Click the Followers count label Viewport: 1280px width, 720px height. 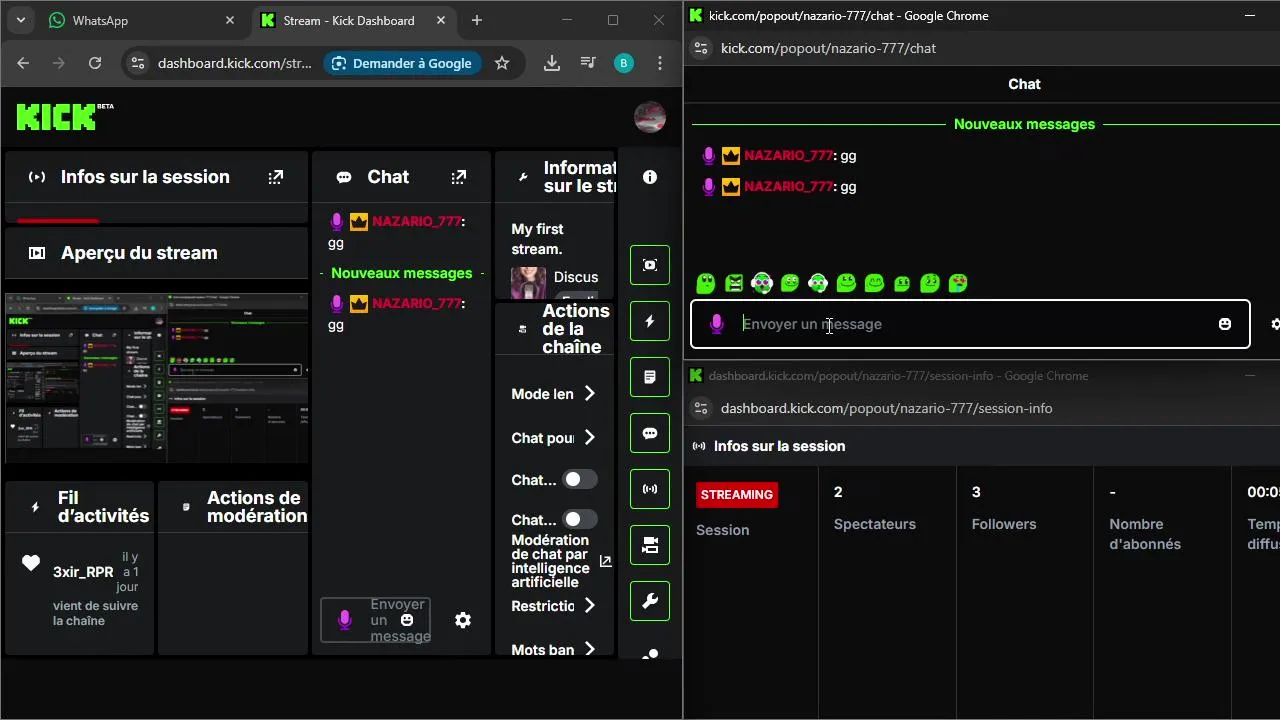pos(1004,524)
